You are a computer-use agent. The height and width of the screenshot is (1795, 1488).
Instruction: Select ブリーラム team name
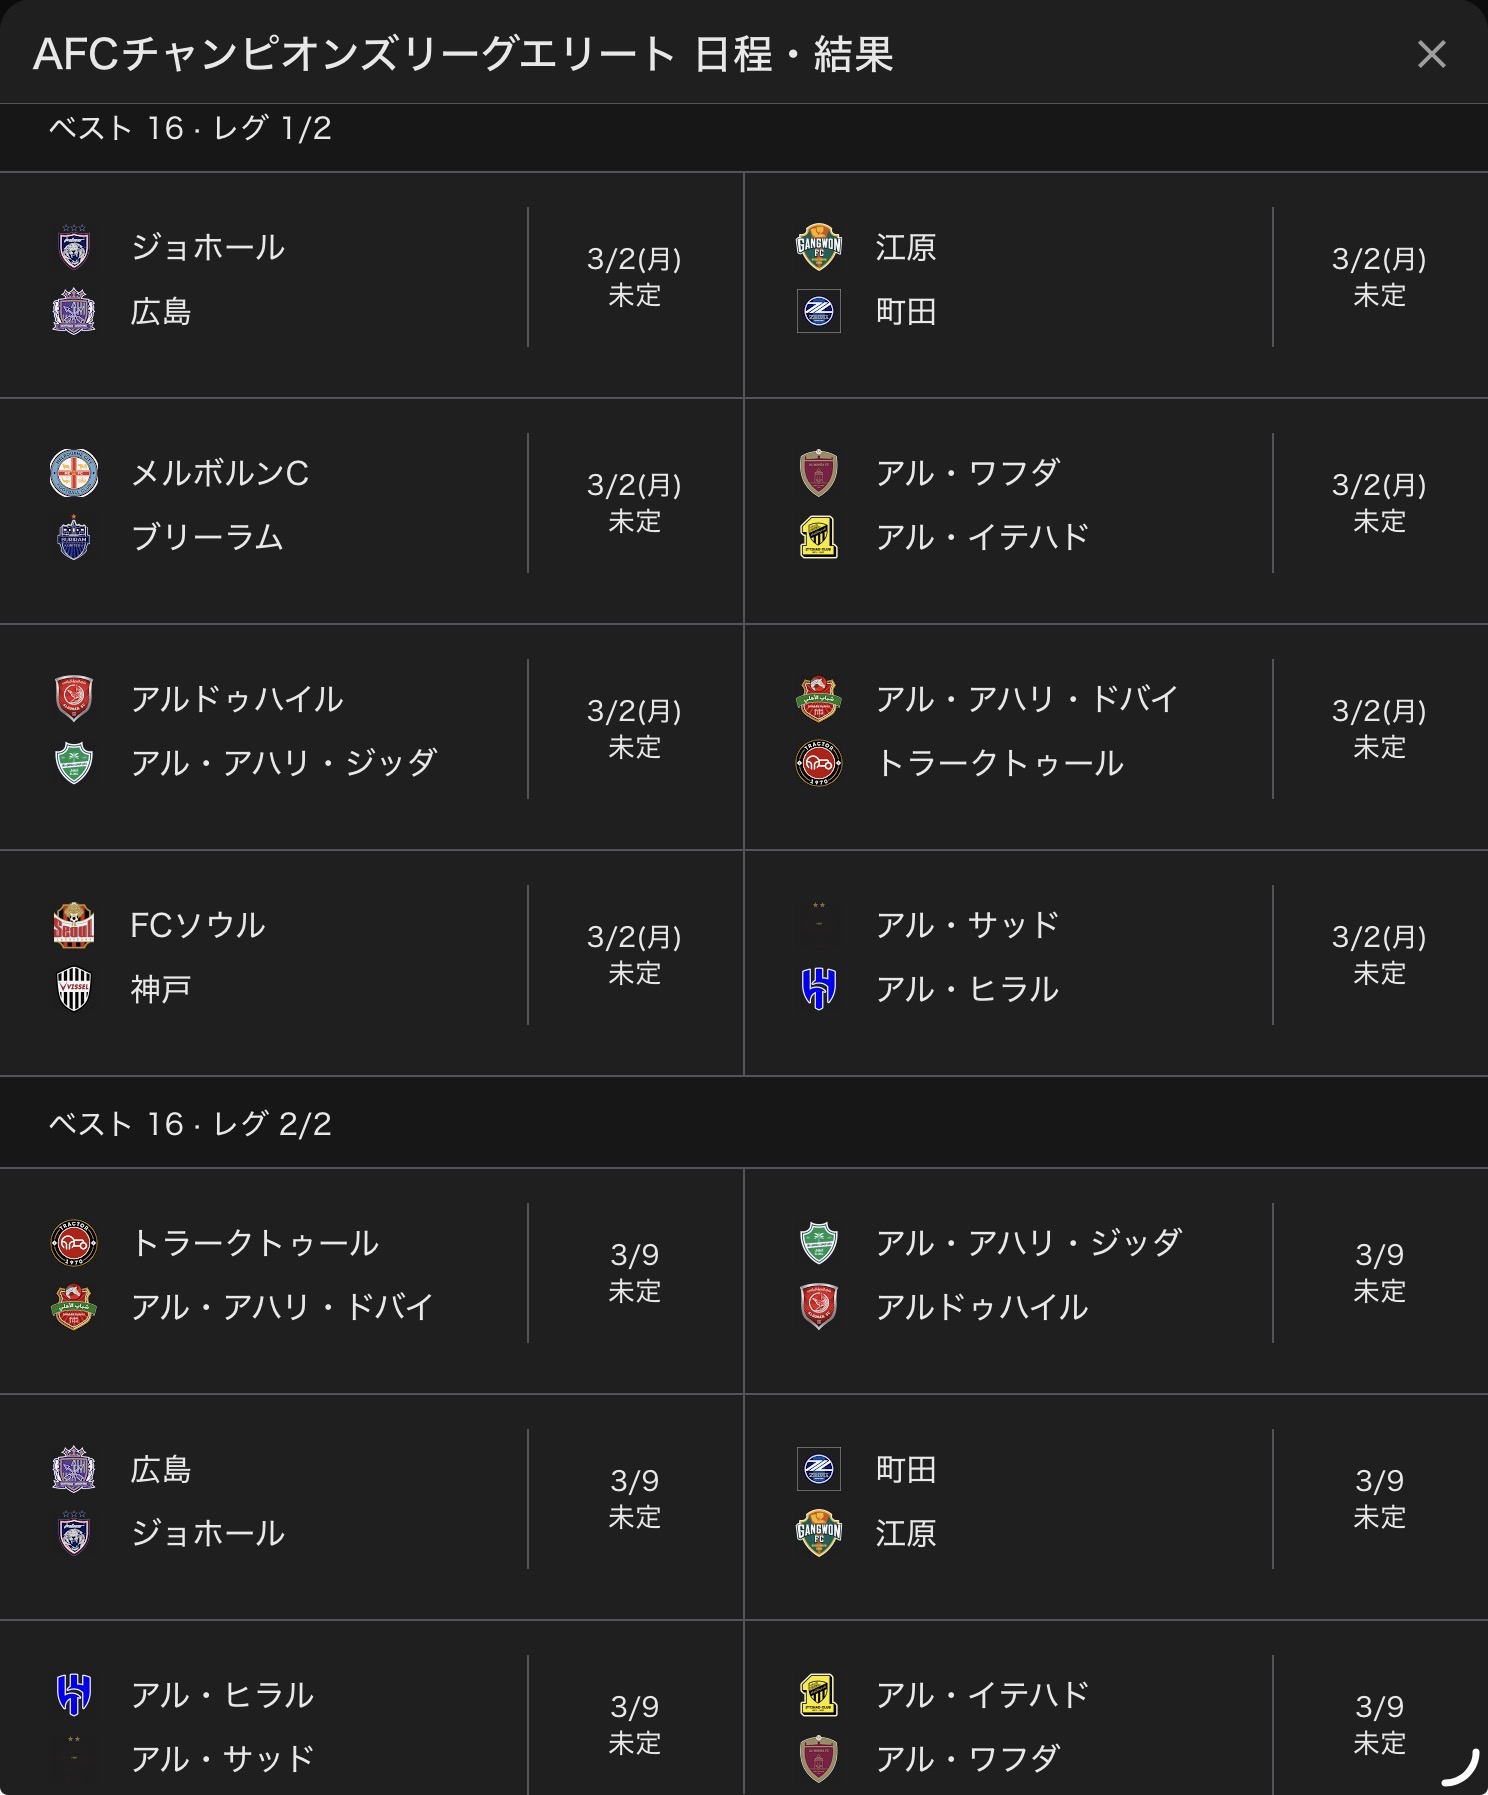(x=208, y=538)
